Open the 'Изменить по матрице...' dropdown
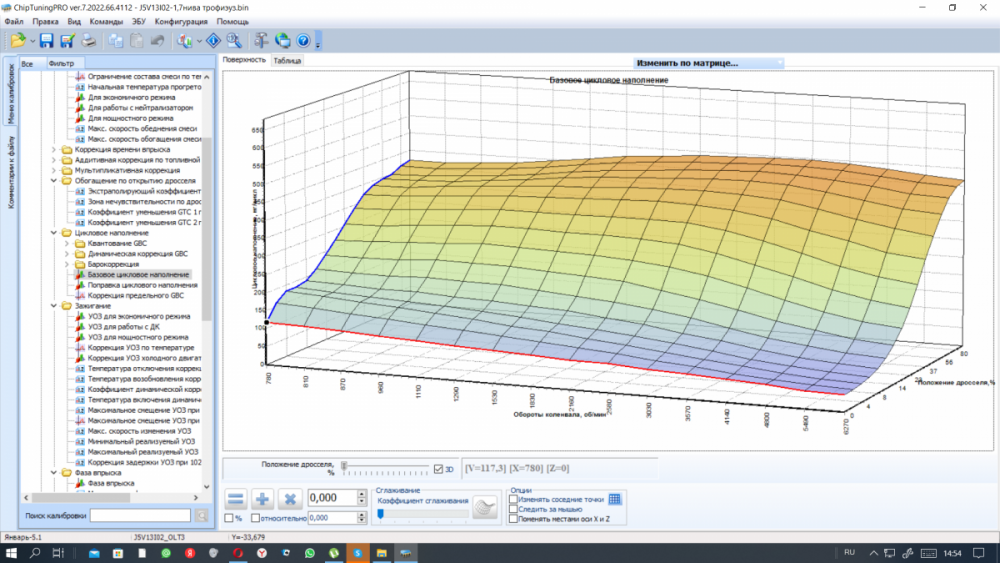 click(x=709, y=63)
